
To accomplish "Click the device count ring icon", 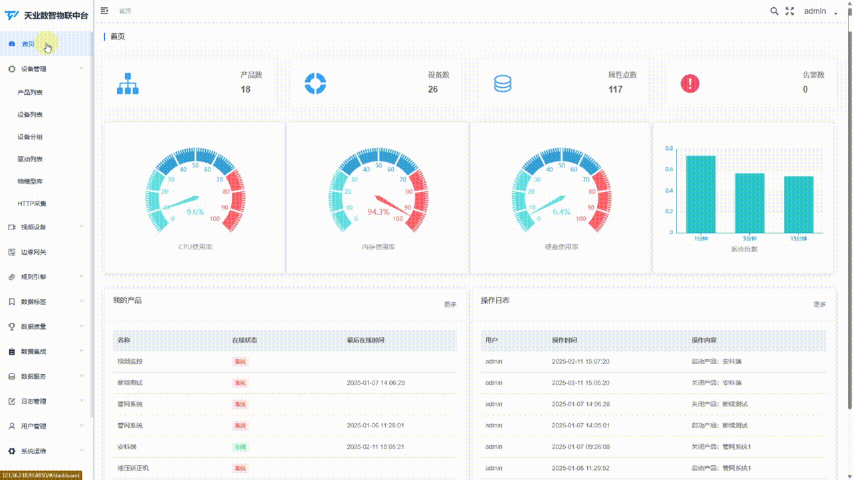I will coord(315,83).
